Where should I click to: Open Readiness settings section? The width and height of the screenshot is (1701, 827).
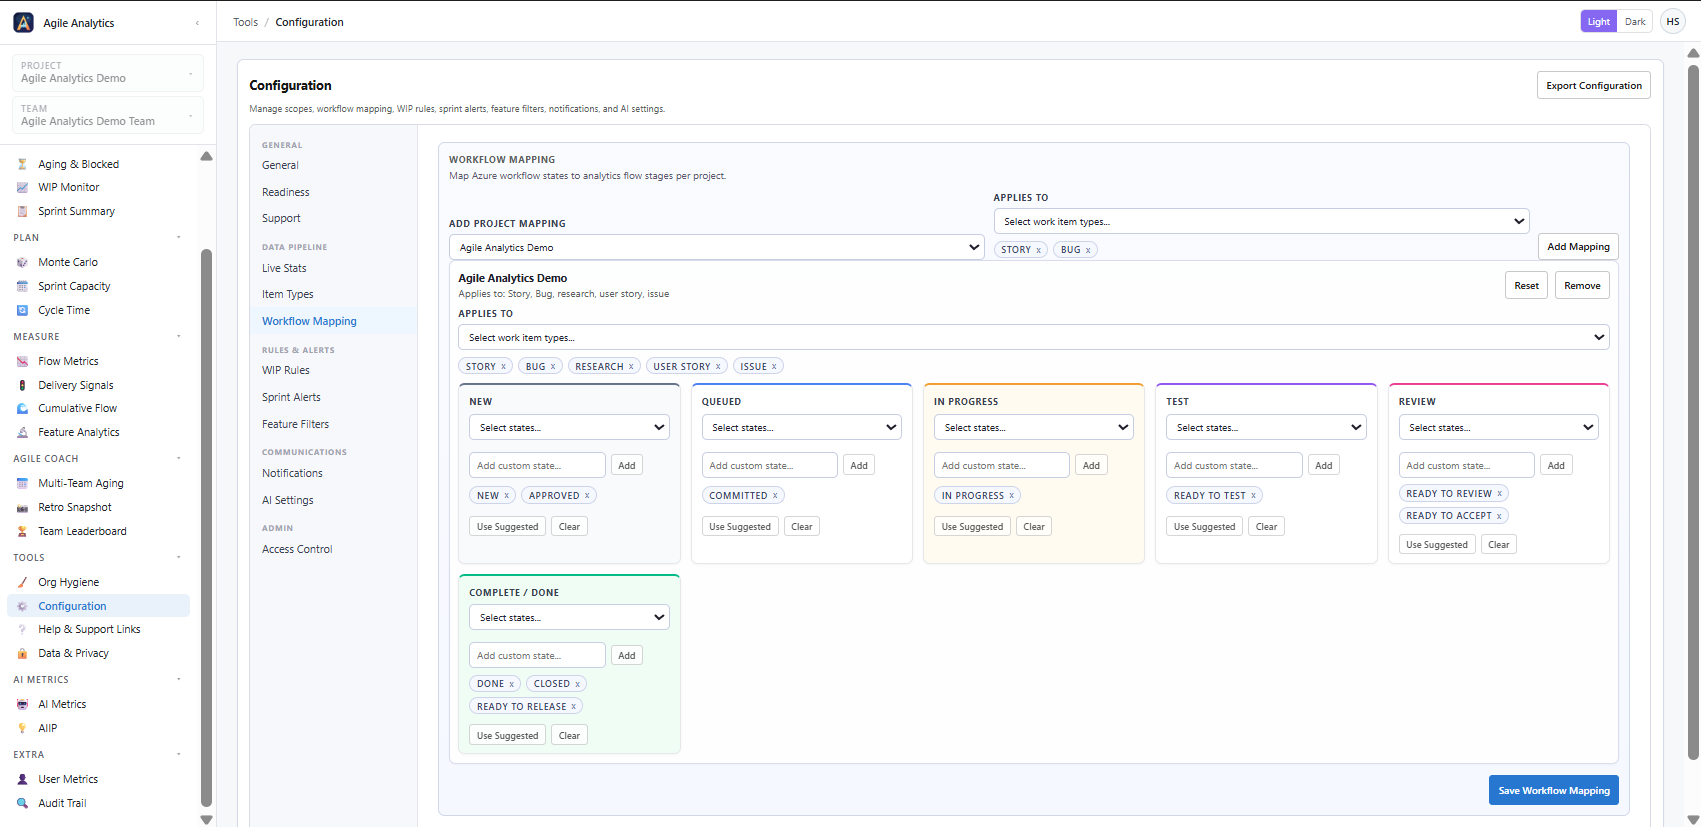286,192
